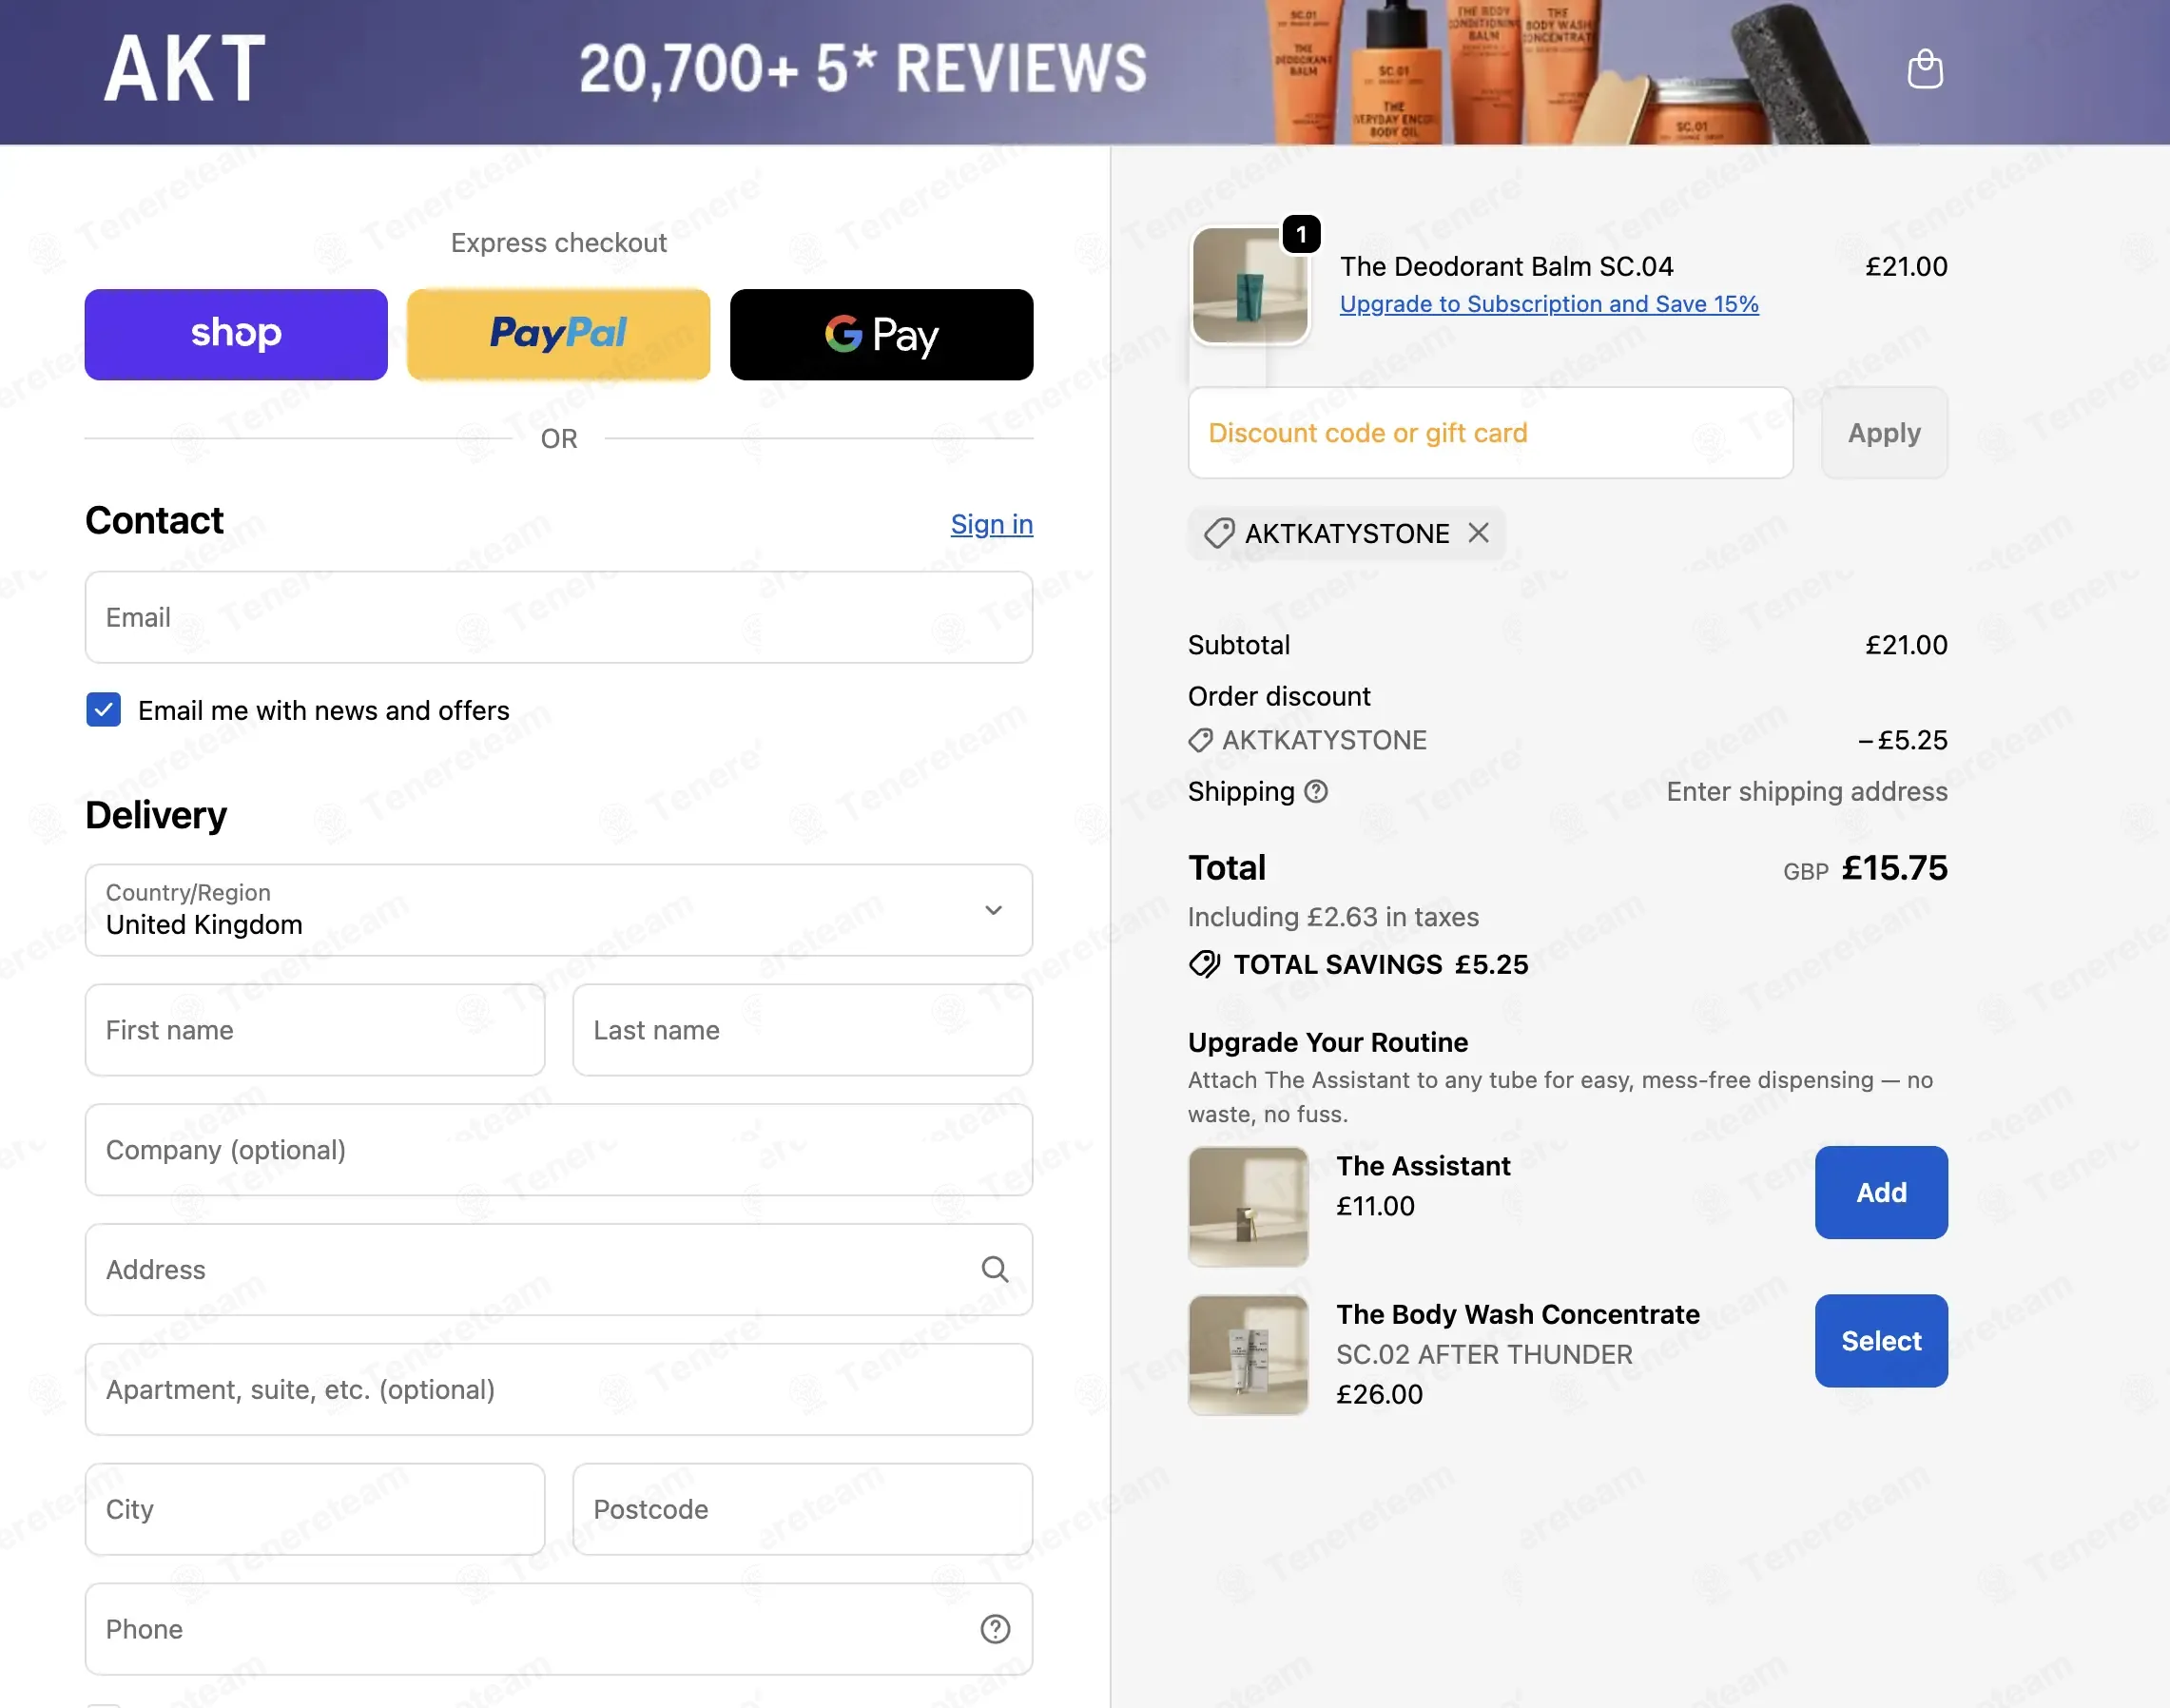Focus the Address input field

(x=559, y=1270)
